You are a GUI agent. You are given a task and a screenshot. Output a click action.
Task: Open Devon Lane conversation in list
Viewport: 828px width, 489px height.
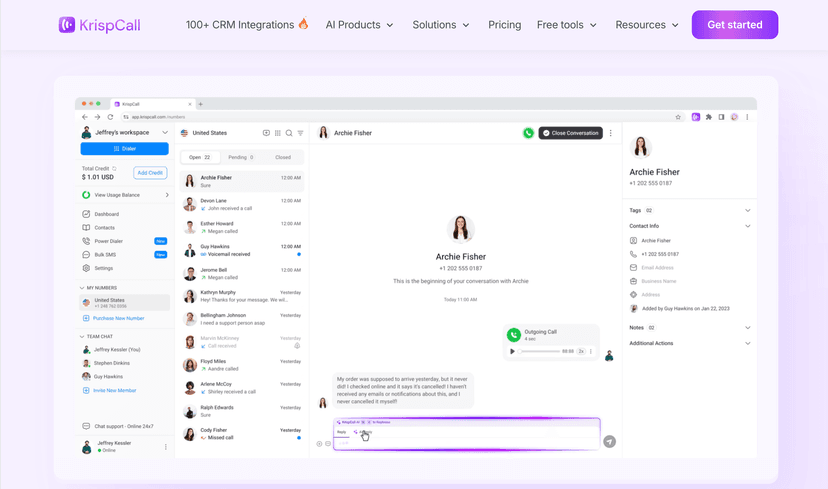242,204
